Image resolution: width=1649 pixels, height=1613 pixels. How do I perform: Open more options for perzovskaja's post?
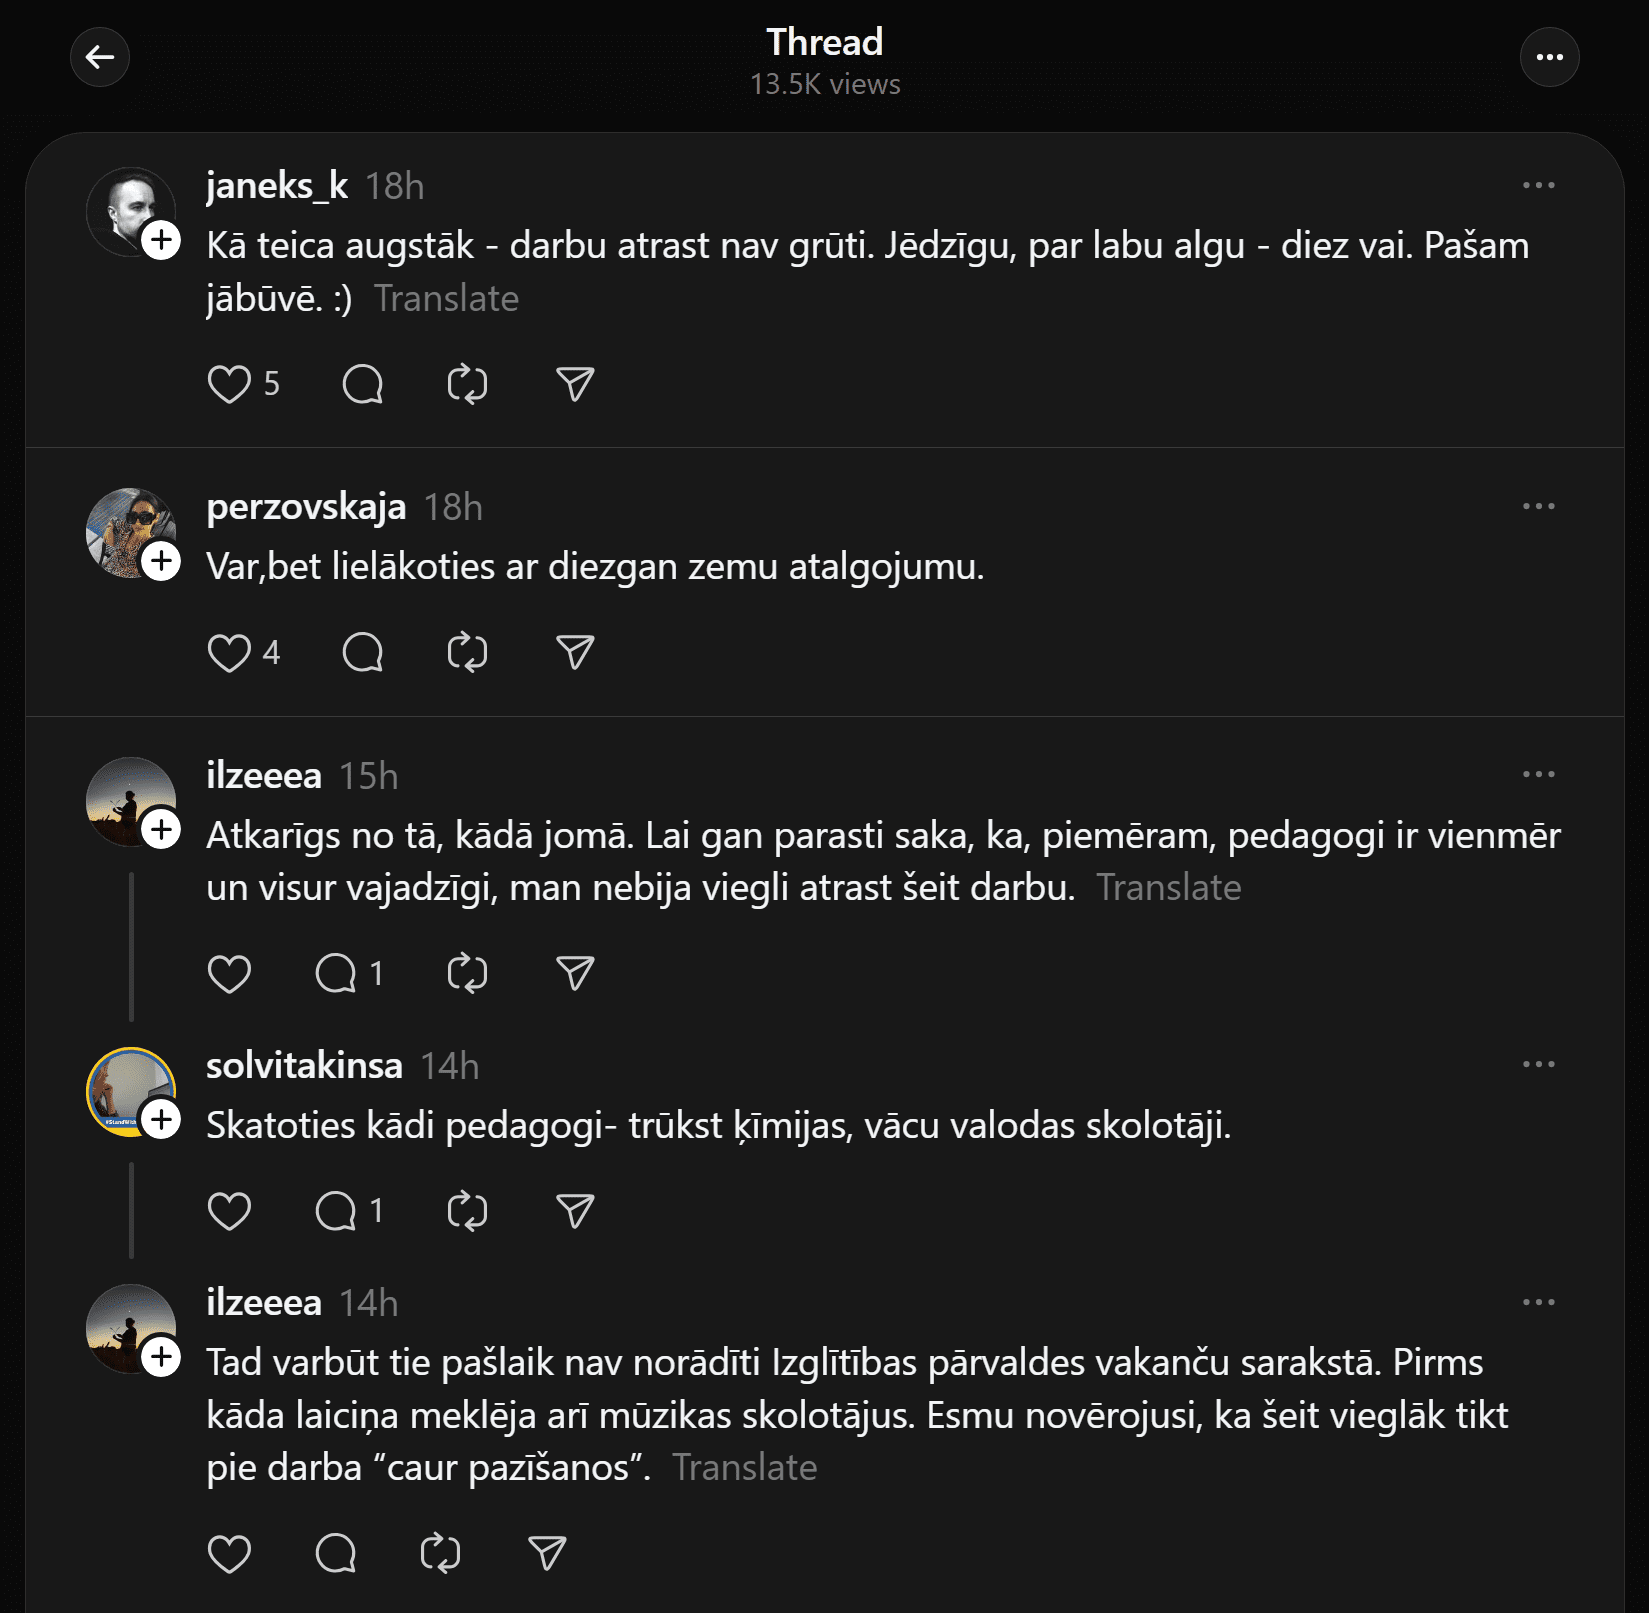coord(1538,506)
